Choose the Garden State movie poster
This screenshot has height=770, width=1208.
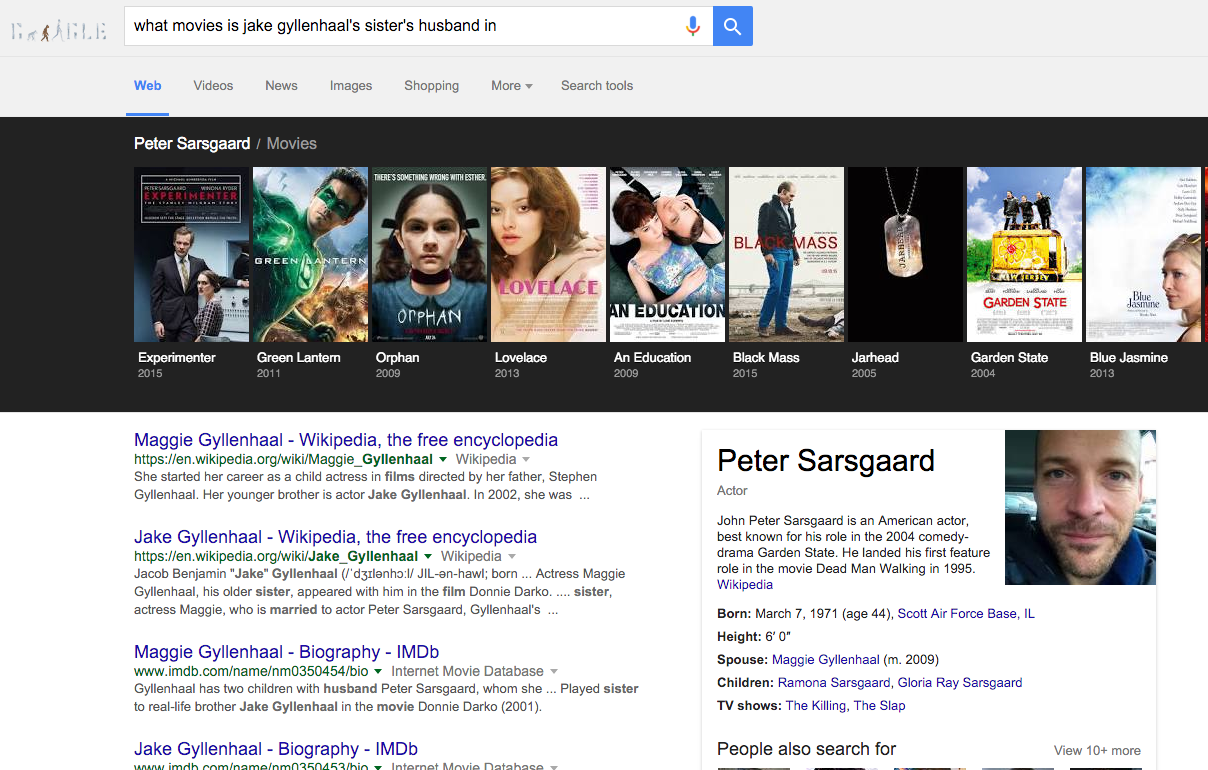1025,254
